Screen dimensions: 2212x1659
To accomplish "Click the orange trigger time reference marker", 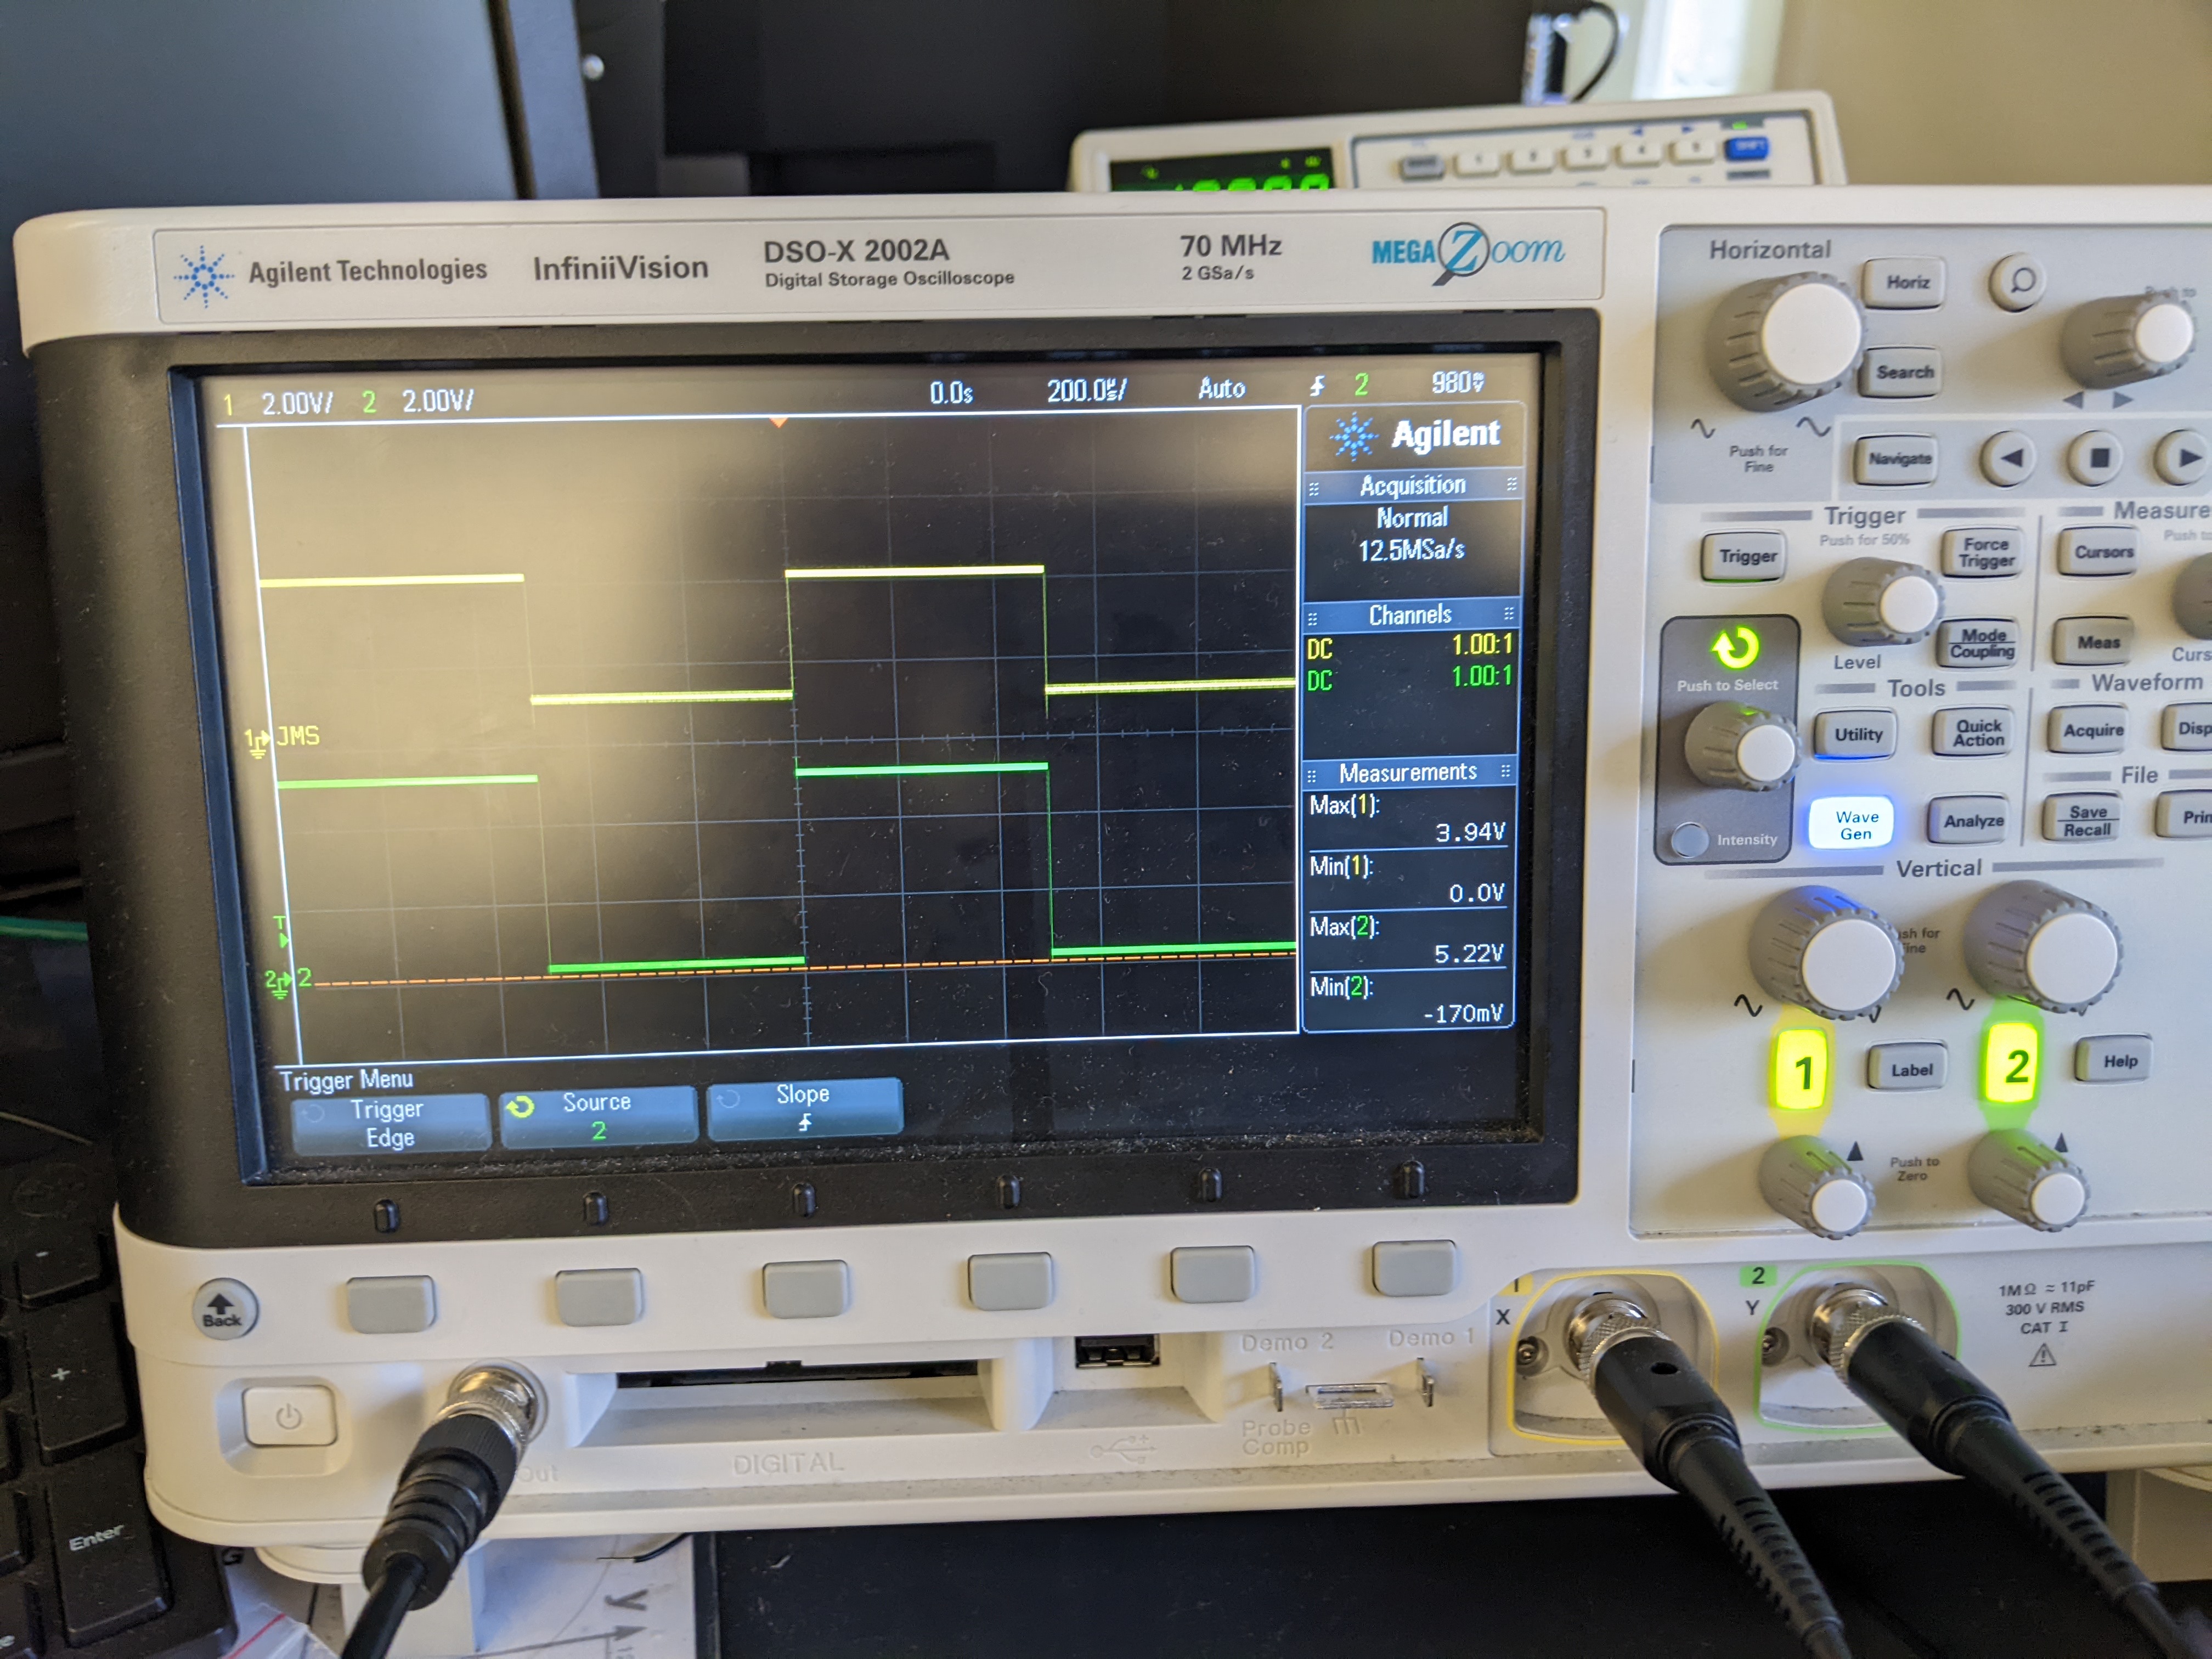I will click(778, 422).
